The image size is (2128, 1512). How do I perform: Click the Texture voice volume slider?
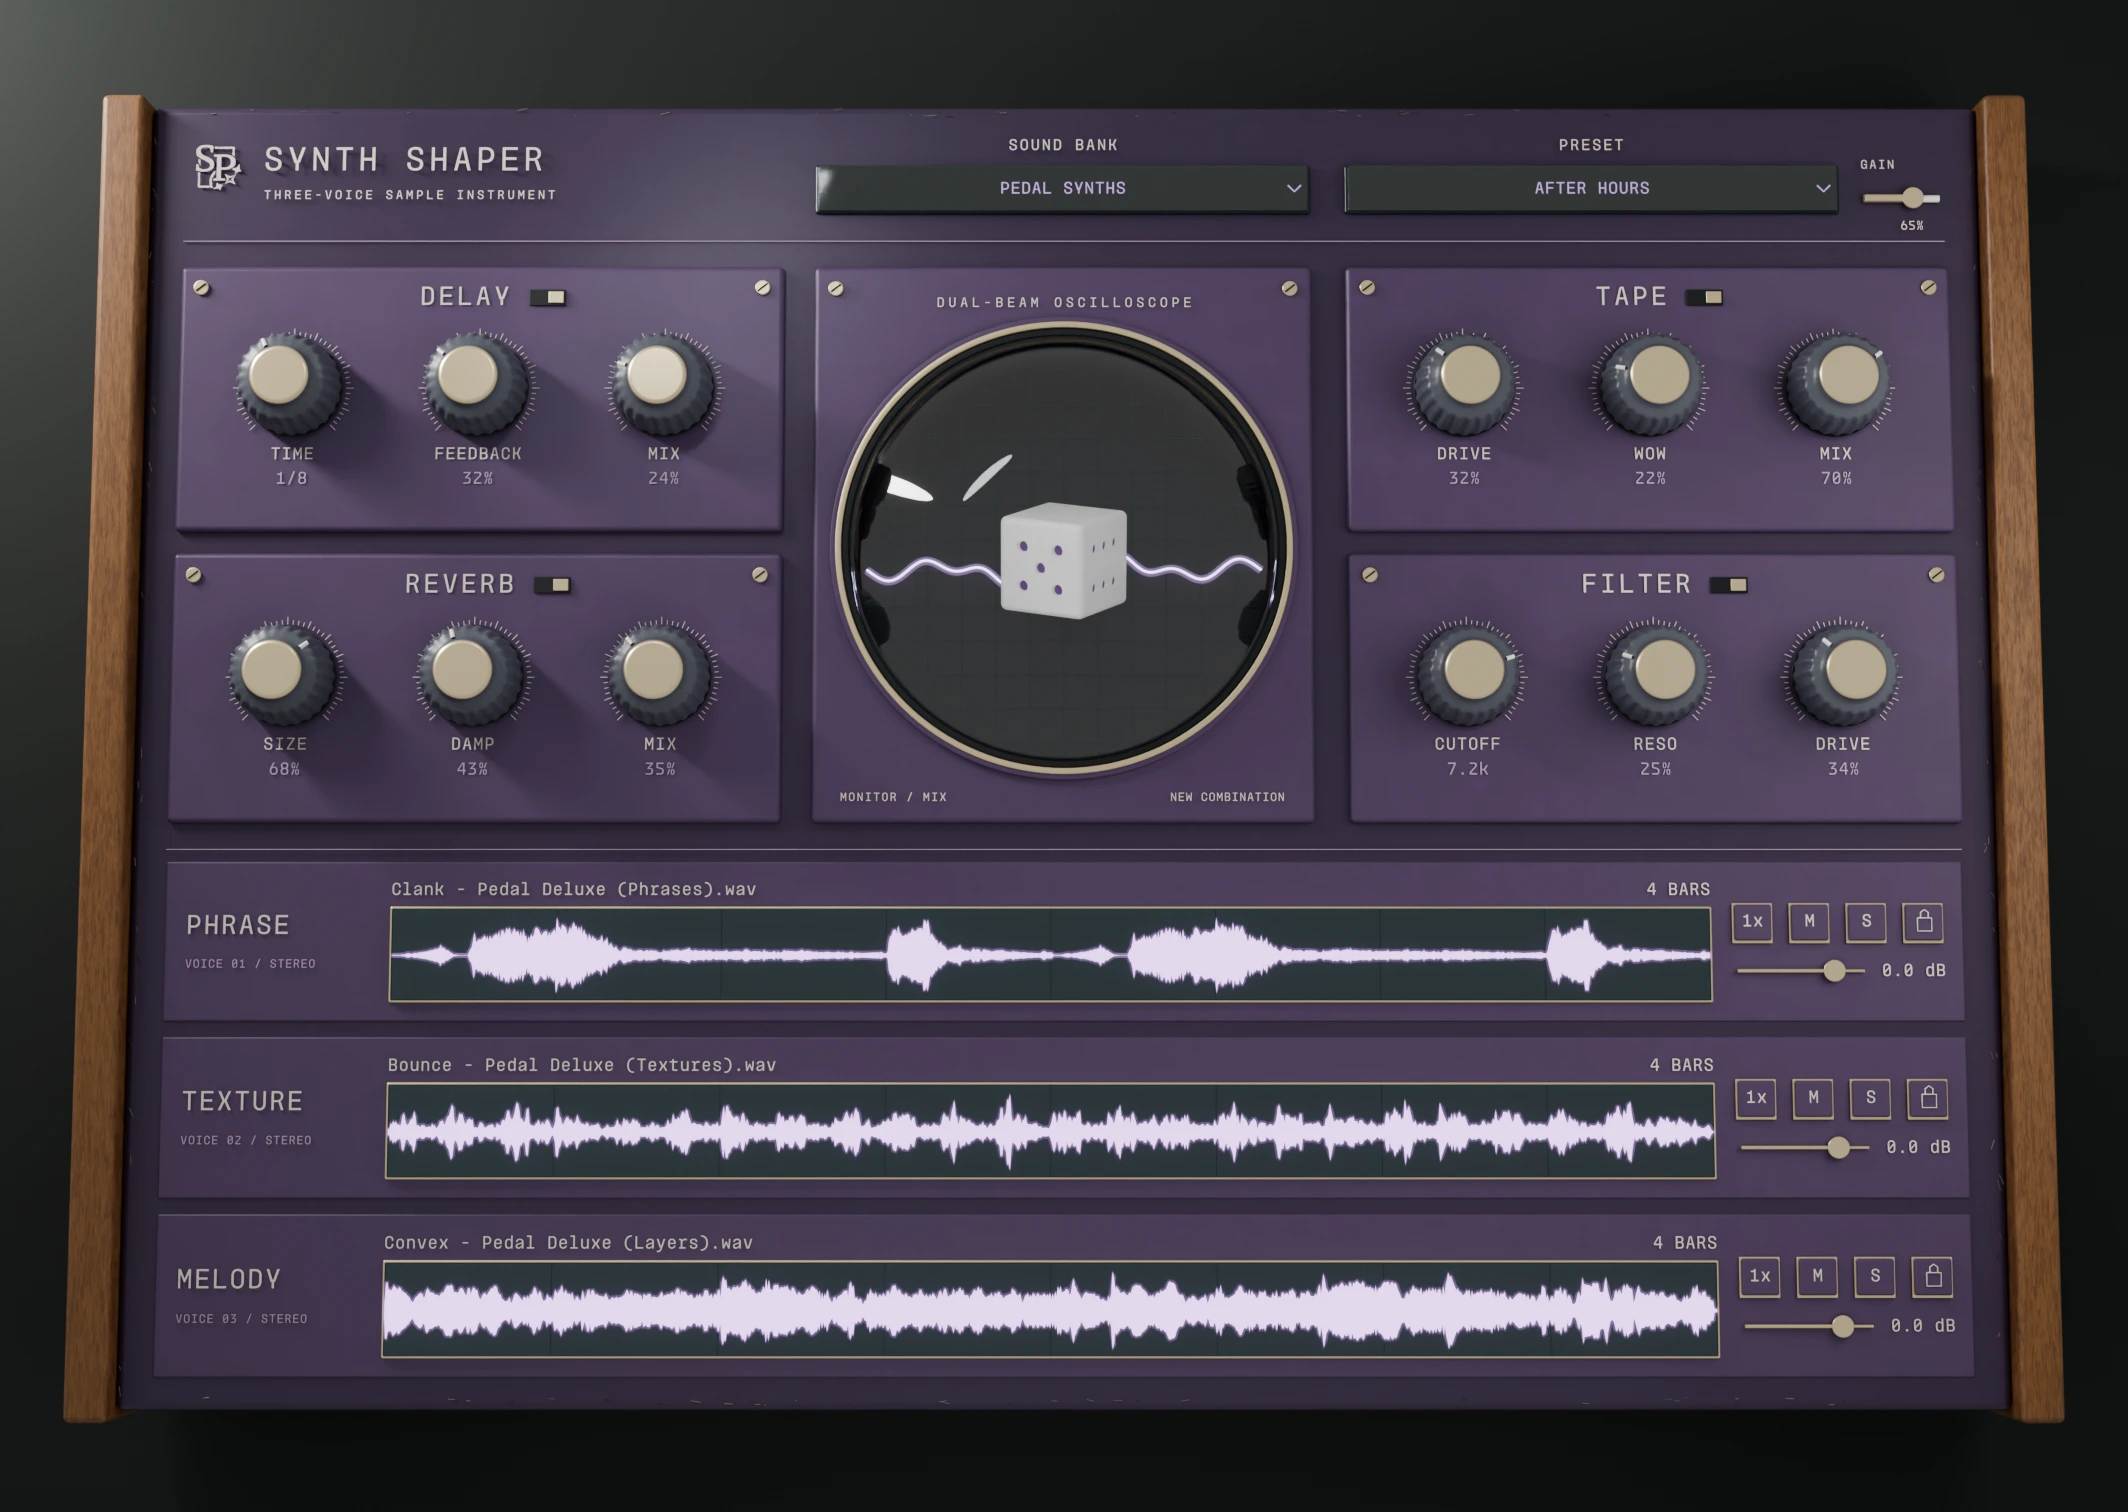click(x=1804, y=1147)
